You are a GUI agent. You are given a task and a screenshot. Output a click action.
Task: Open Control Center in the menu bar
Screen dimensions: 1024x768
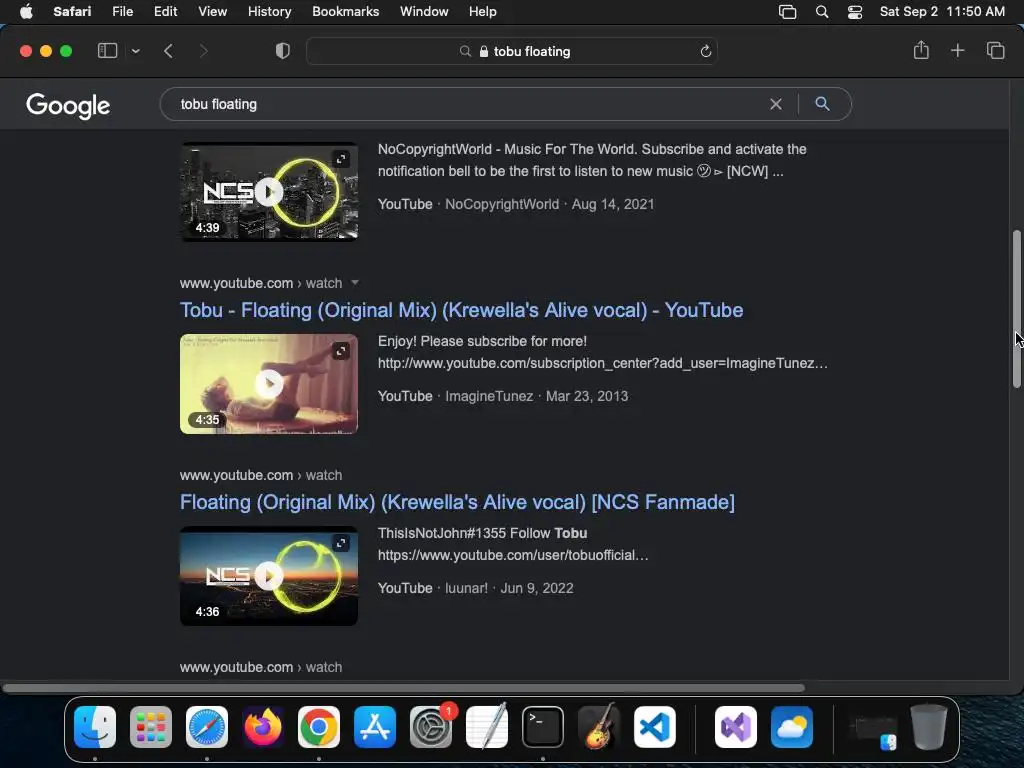855,12
